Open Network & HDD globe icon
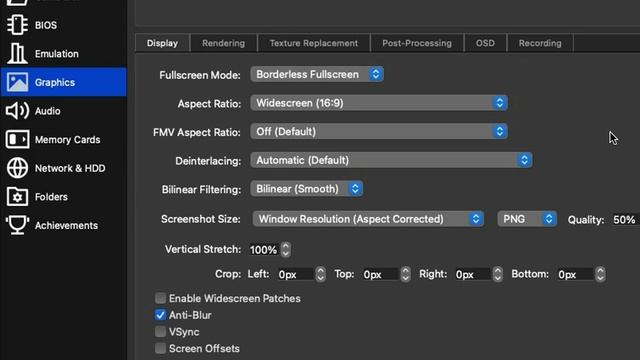The width and height of the screenshot is (640, 360). [x=17, y=168]
